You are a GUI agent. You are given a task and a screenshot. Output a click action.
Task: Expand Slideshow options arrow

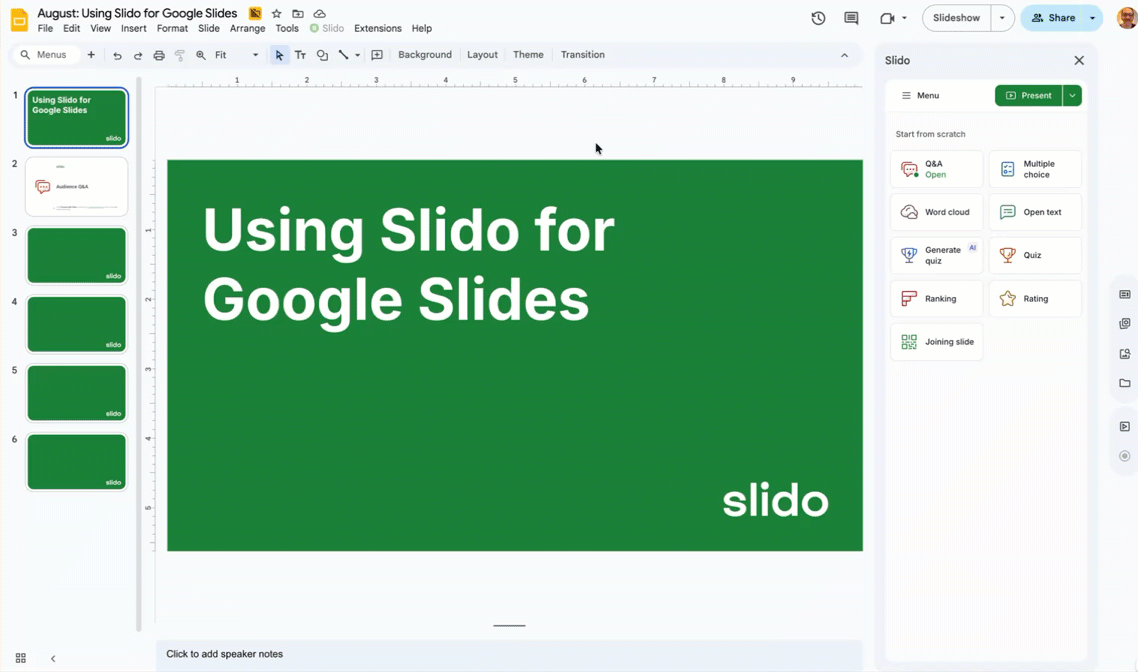[x=1002, y=18]
